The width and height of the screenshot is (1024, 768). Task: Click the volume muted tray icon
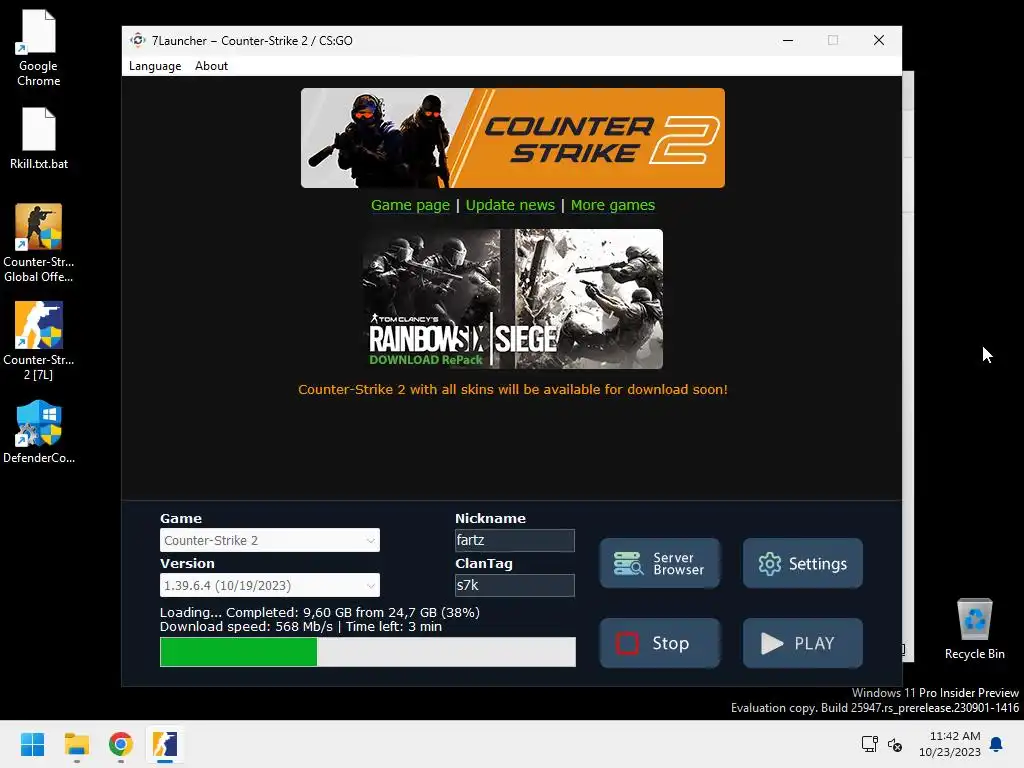(895, 744)
